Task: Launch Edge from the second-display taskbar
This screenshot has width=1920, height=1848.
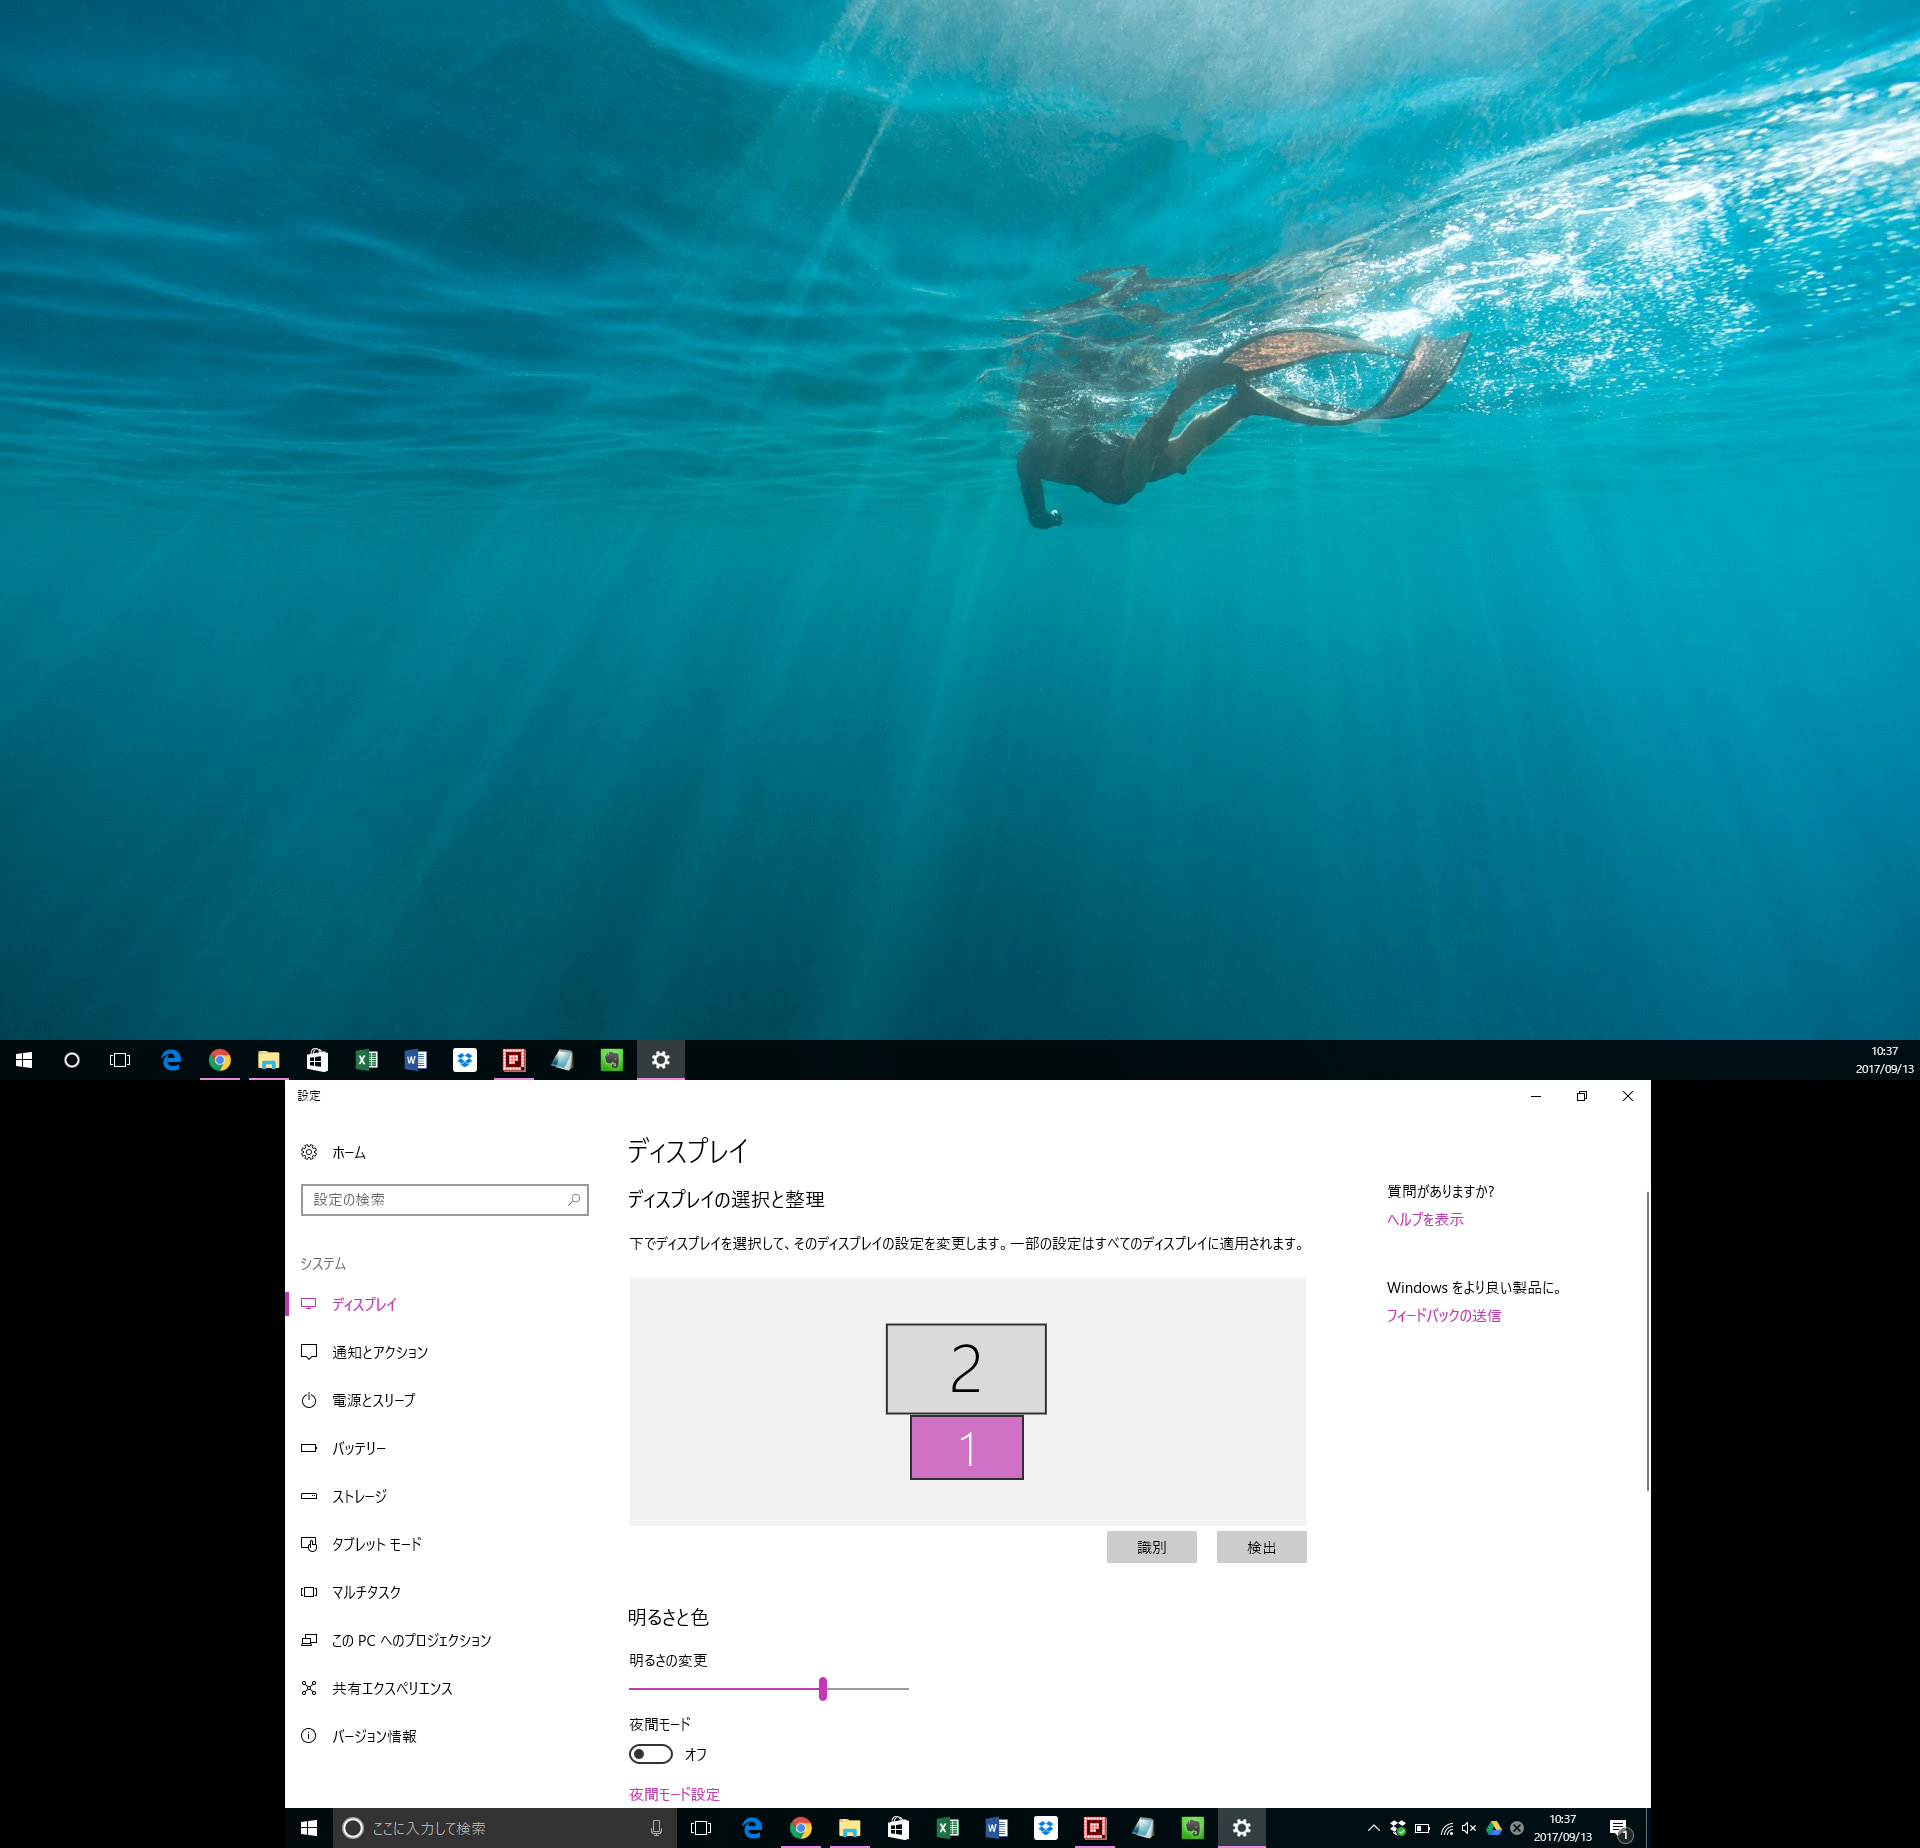Action: (x=171, y=1060)
